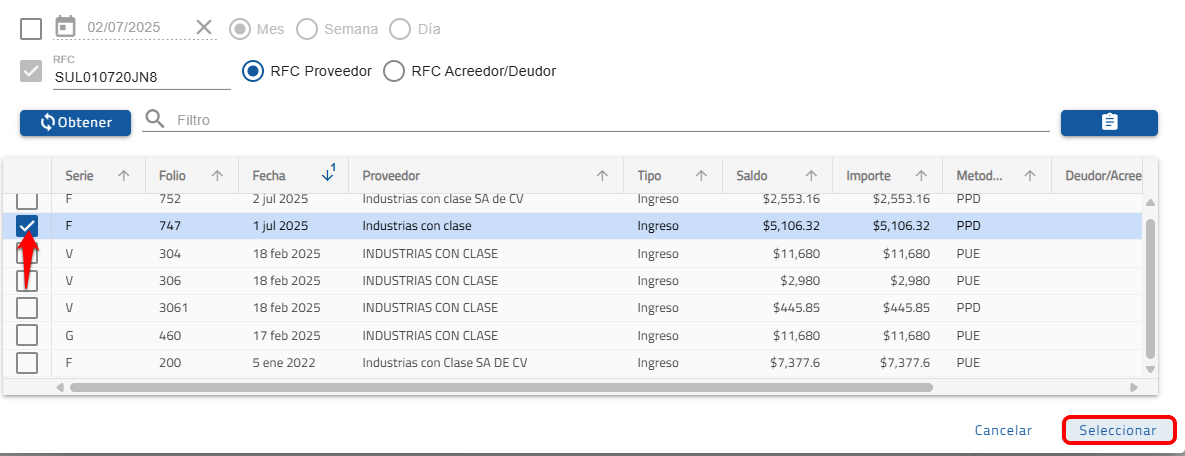Click the clipboard icon button
This screenshot has height=456, width=1185.
coord(1108,122)
